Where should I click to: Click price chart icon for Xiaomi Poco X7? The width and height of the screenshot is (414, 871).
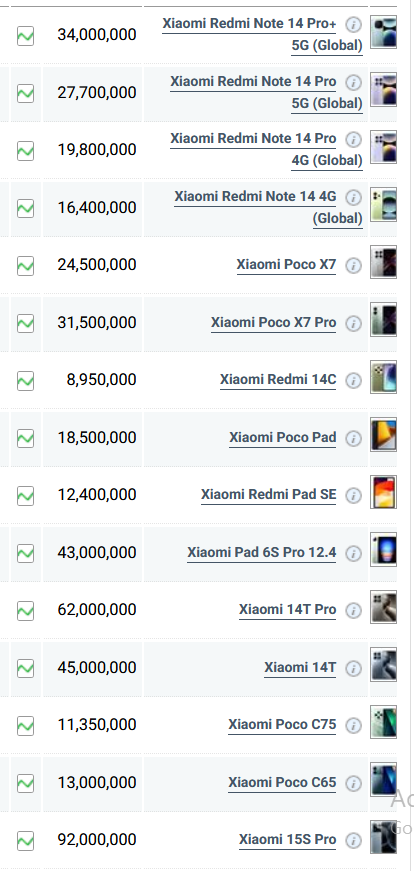point(25,266)
